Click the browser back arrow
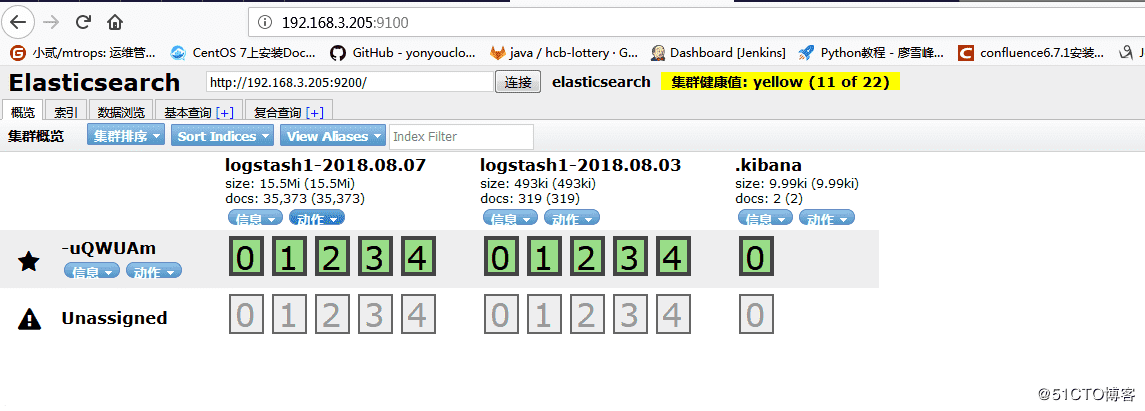The width and height of the screenshot is (1145, 411). (x=18, y=22)
